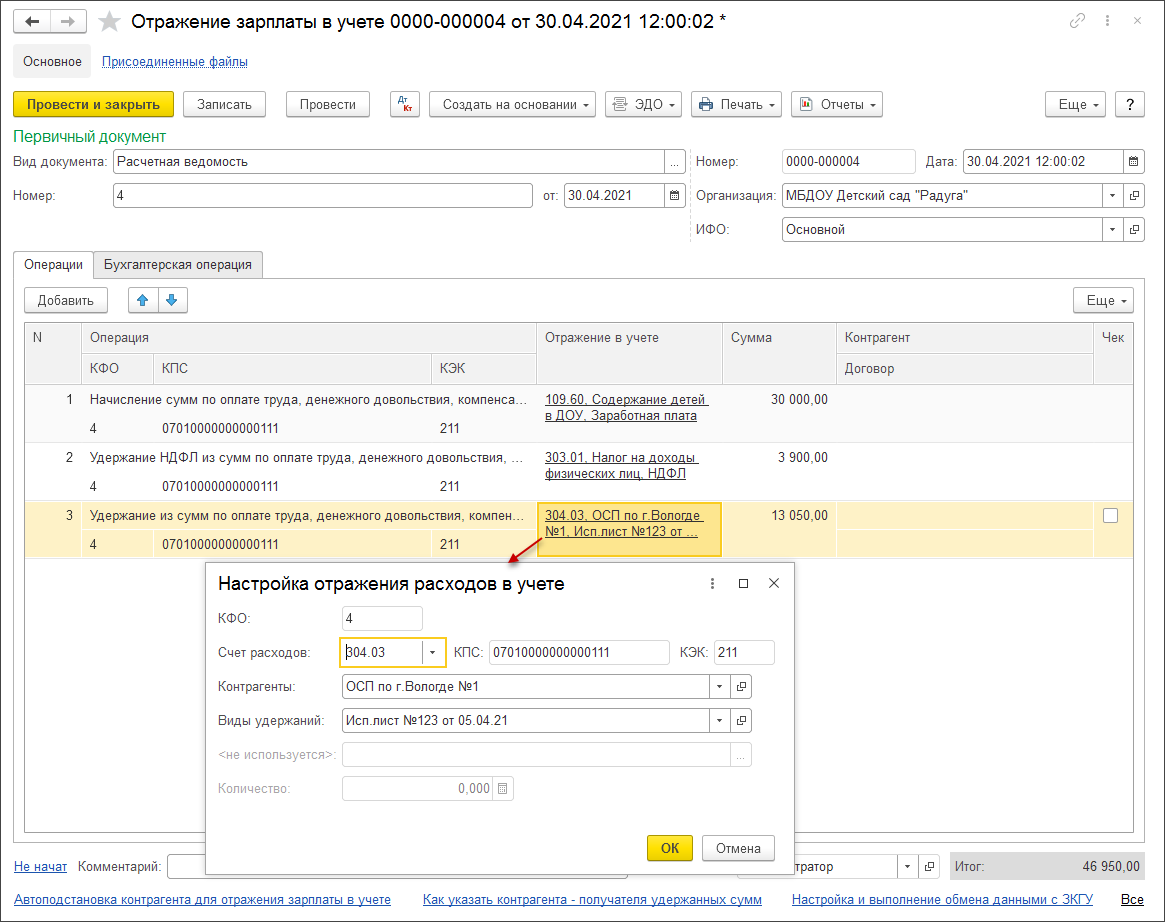Open Виды удержаний item with the open icon
This screenshot has height=922, width=1165.
pos(741,721)
